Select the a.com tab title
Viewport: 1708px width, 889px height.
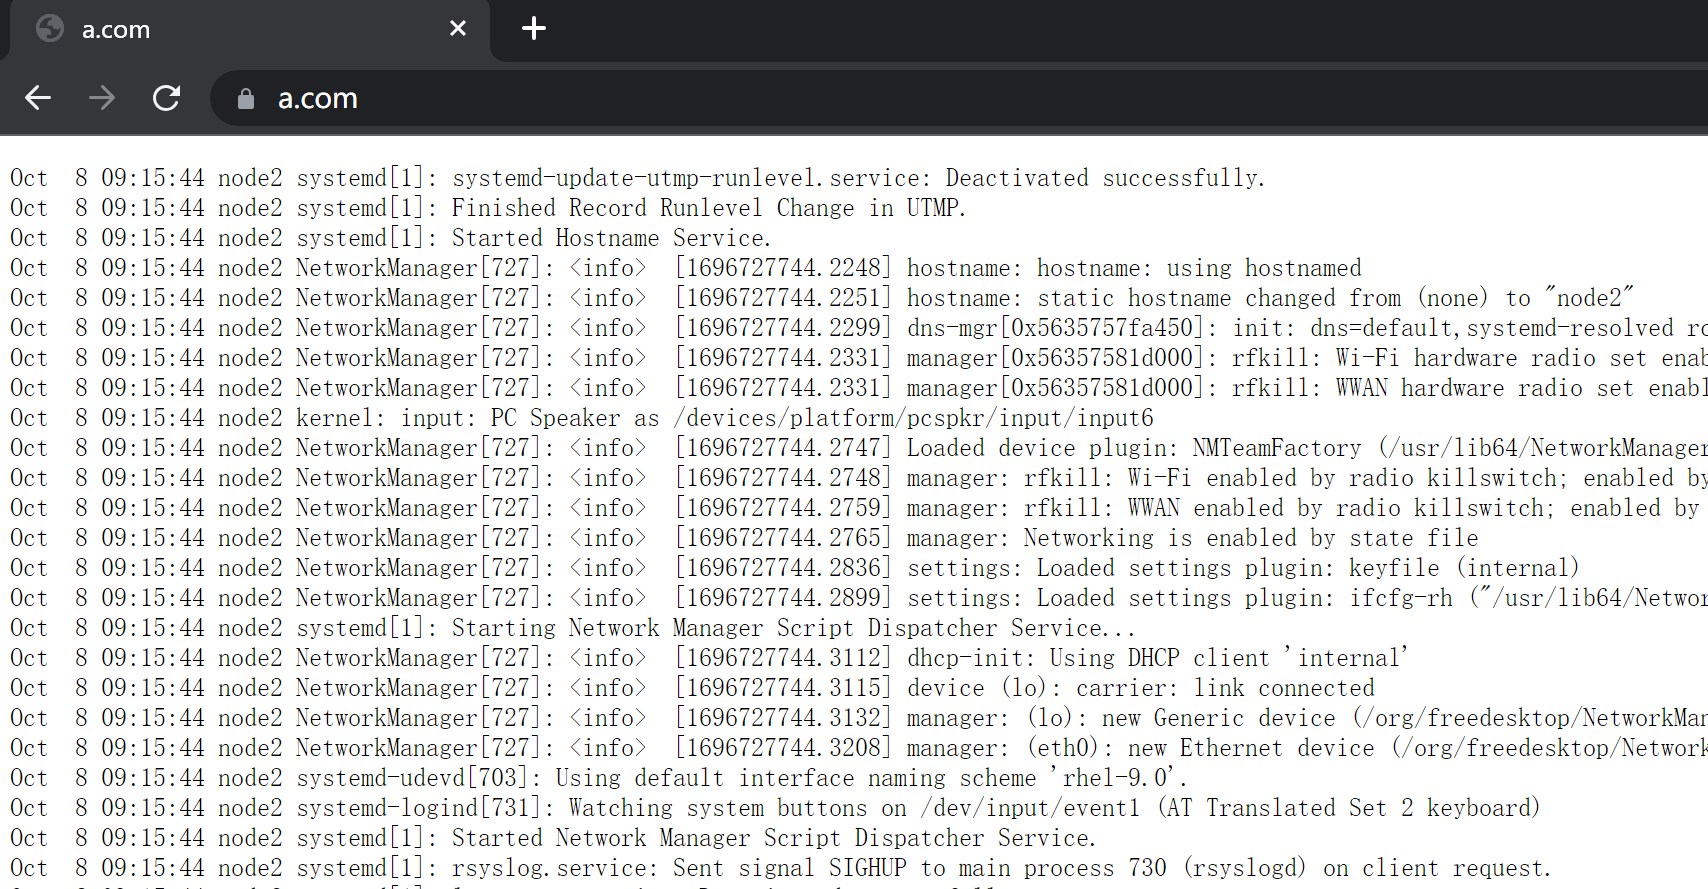click(x=116, y=30)
